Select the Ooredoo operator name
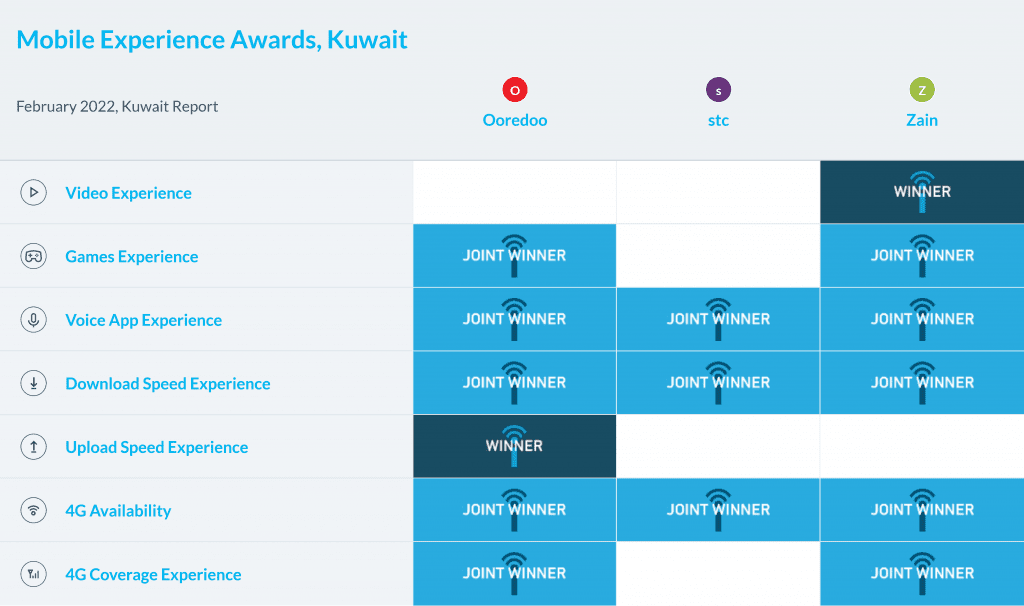1024x606 pixels. [515, 120]
